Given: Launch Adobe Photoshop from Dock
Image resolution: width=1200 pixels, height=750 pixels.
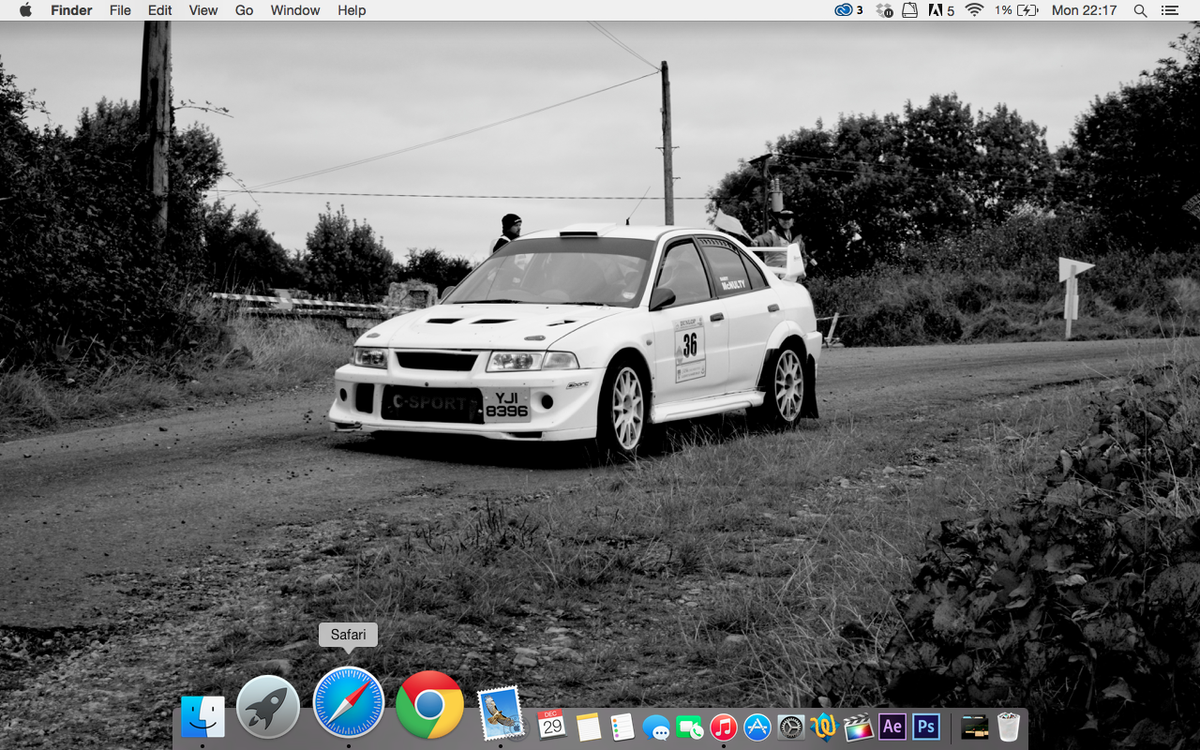Looking at the screenshot, I should click(x=926, y=726).
